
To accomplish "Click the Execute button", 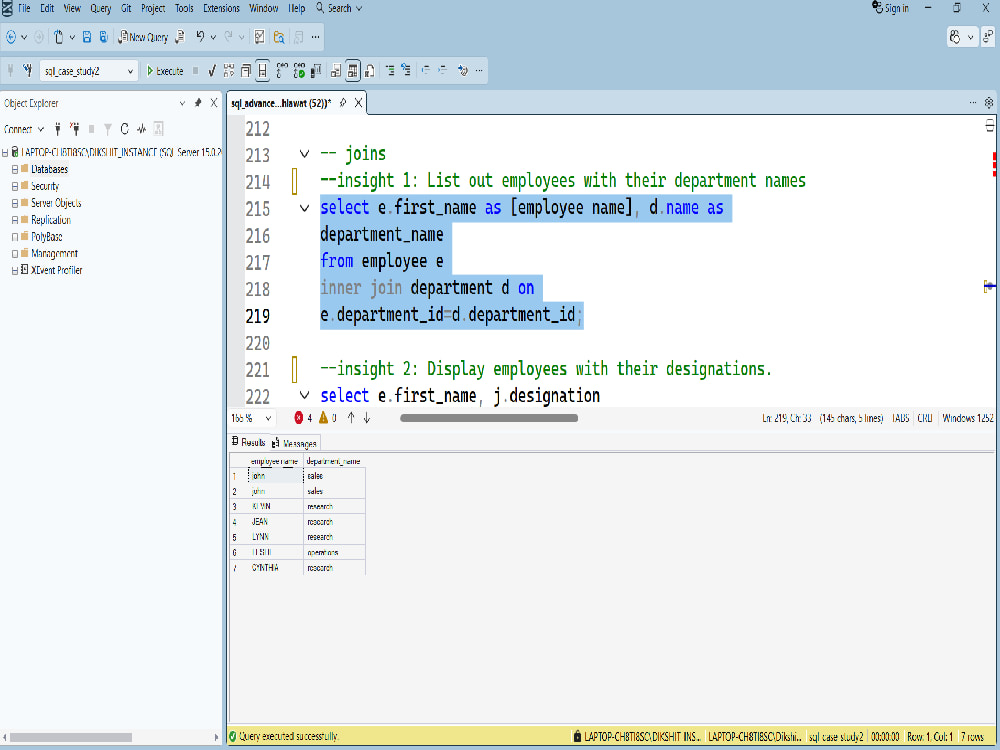I will click(165, 71).
